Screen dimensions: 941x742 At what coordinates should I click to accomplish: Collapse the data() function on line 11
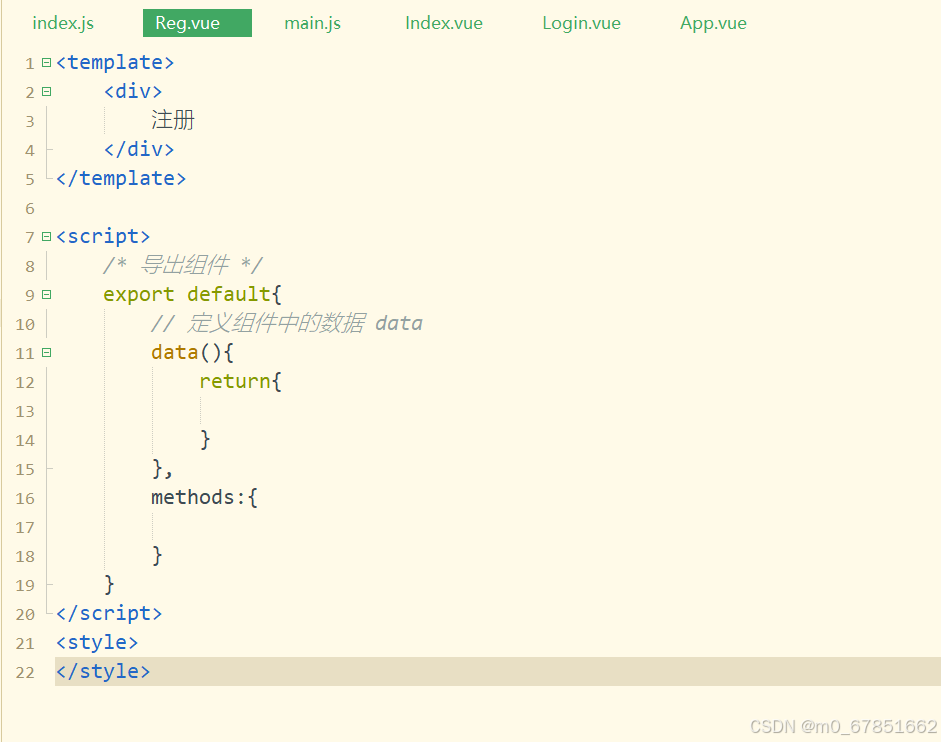pyautogui.click(x=46, y=352)
